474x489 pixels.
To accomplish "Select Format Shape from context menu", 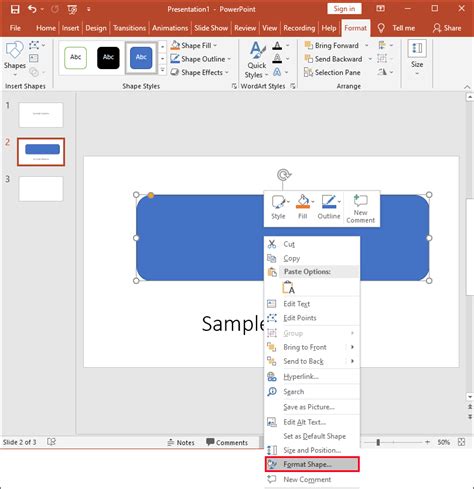I will (x=312, y=464).
